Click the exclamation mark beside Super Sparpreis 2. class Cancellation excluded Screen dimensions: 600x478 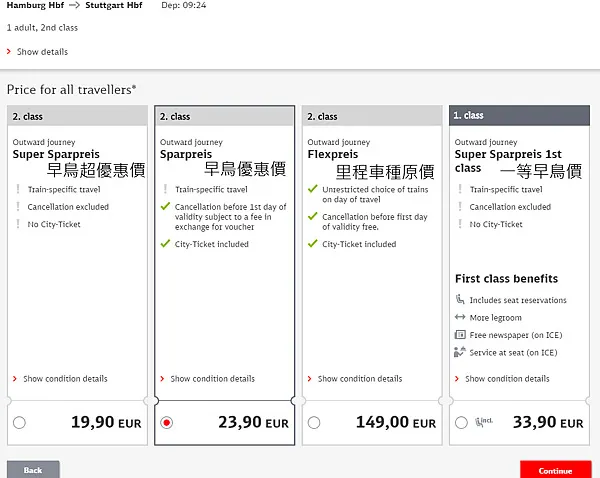18,206
